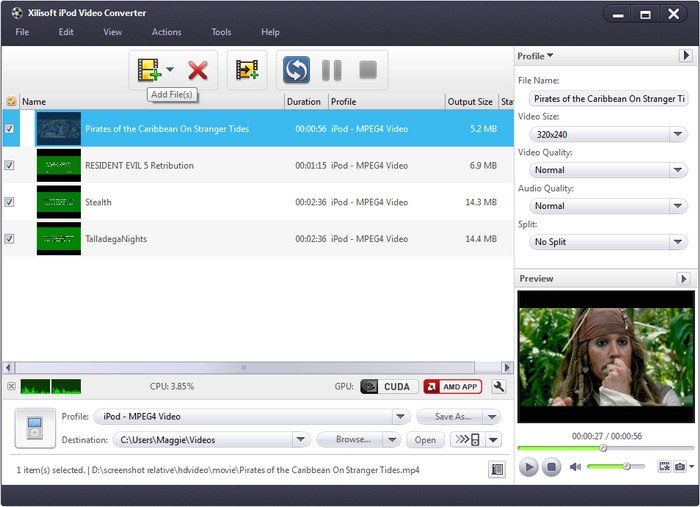Open the Edit menu

[66, 32]
